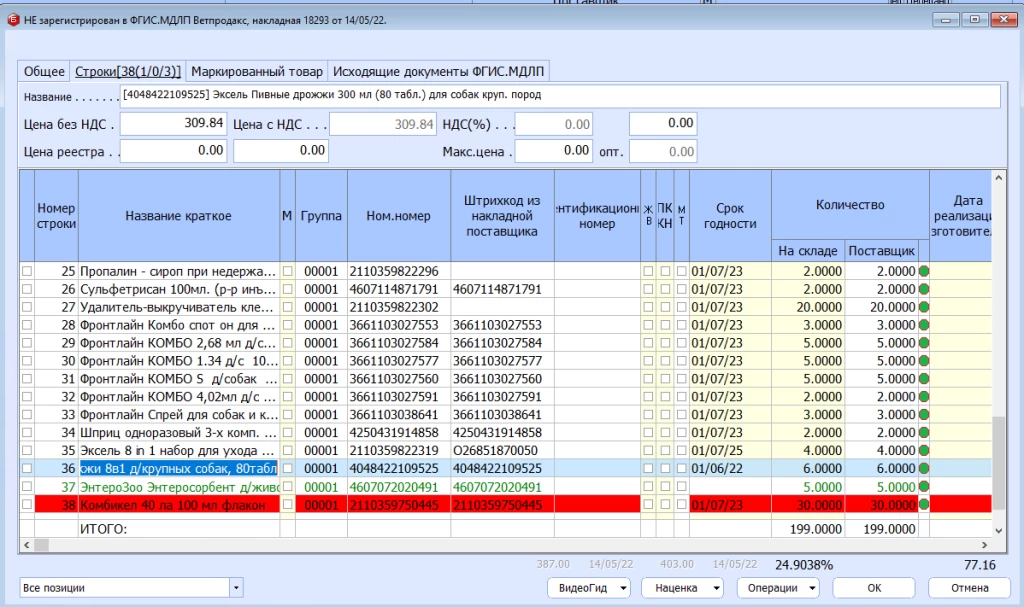Click the horizontal scrollbar left arrow
The height and width of the screenshot is (607, 1024).
tap(27, 544)
